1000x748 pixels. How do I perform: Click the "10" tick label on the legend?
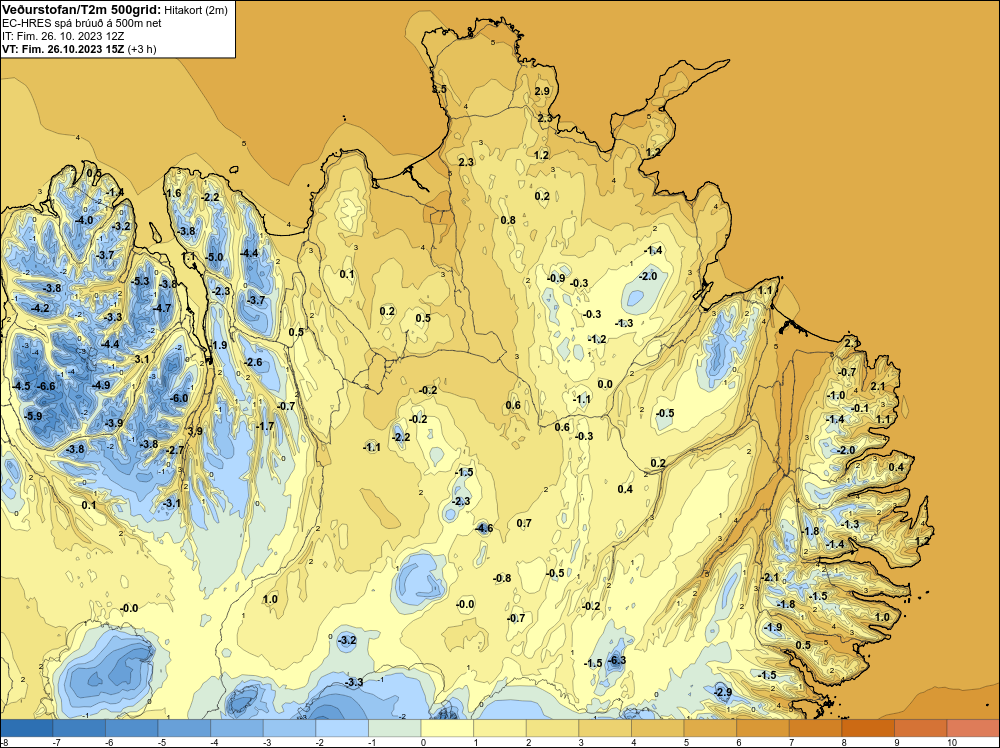pyautogui.click(x=952, y=742)
